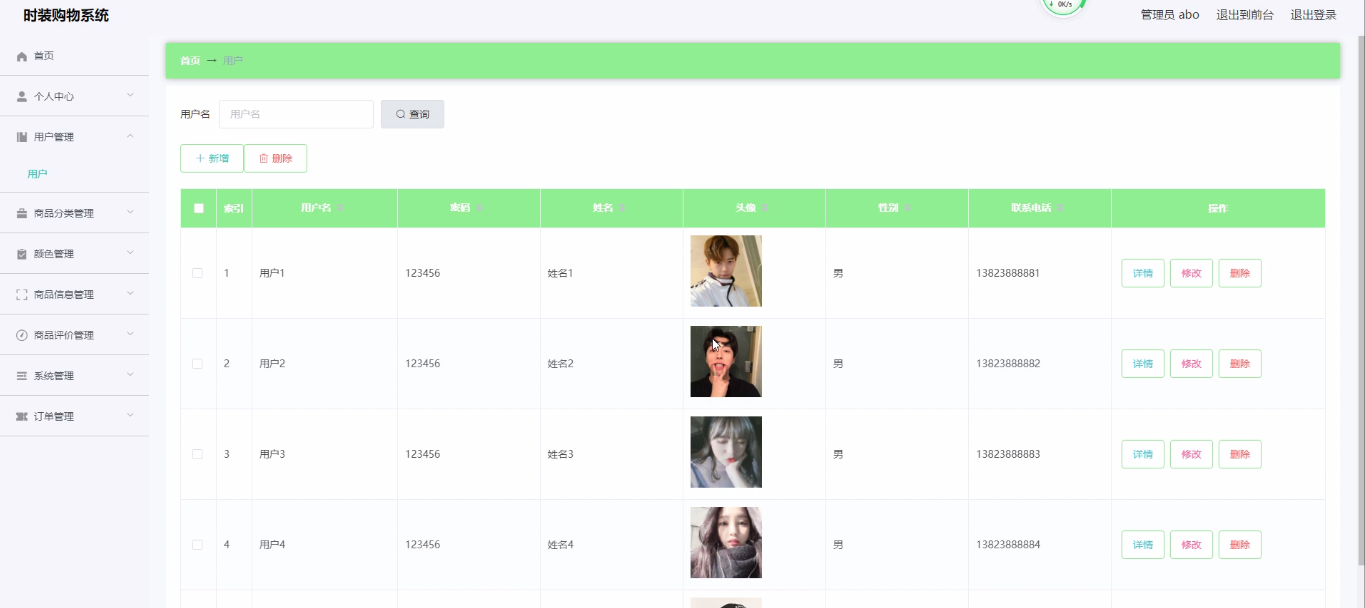
Task: Click the briefcase icon for 商品分类管理
Action: [x=22, y=213]
